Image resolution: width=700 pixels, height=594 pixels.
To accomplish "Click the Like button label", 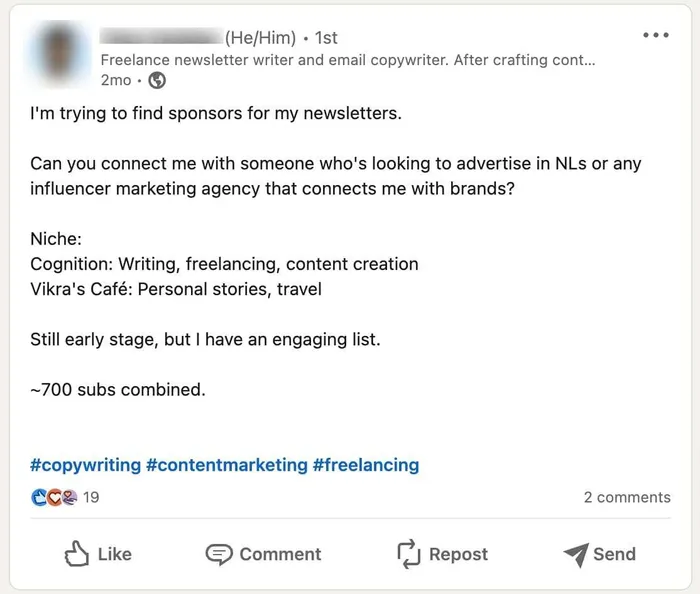I will click(x=114, y=554).
